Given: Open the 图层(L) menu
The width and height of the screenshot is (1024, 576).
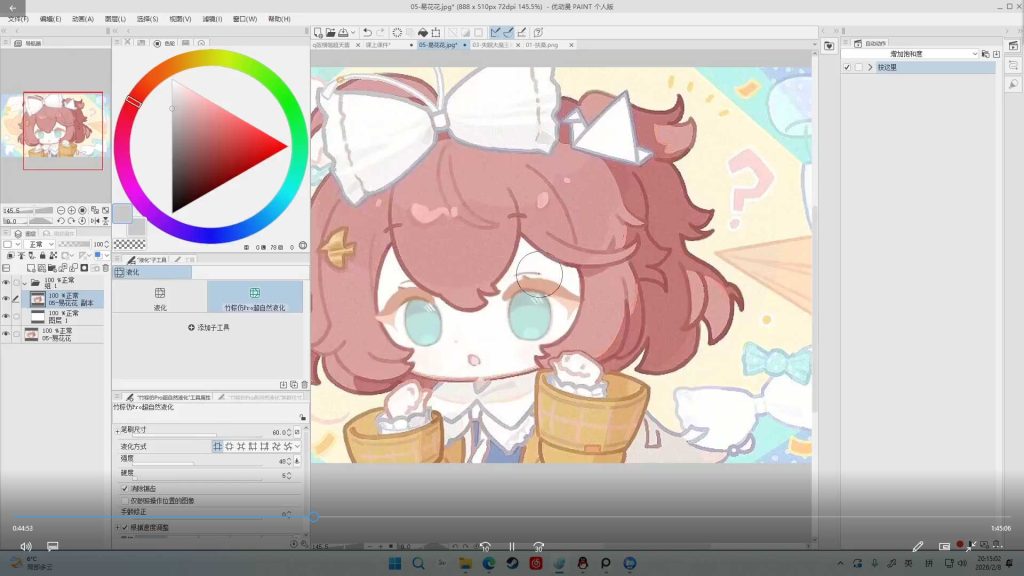Looking at the screenshot, I should point(115,19).
